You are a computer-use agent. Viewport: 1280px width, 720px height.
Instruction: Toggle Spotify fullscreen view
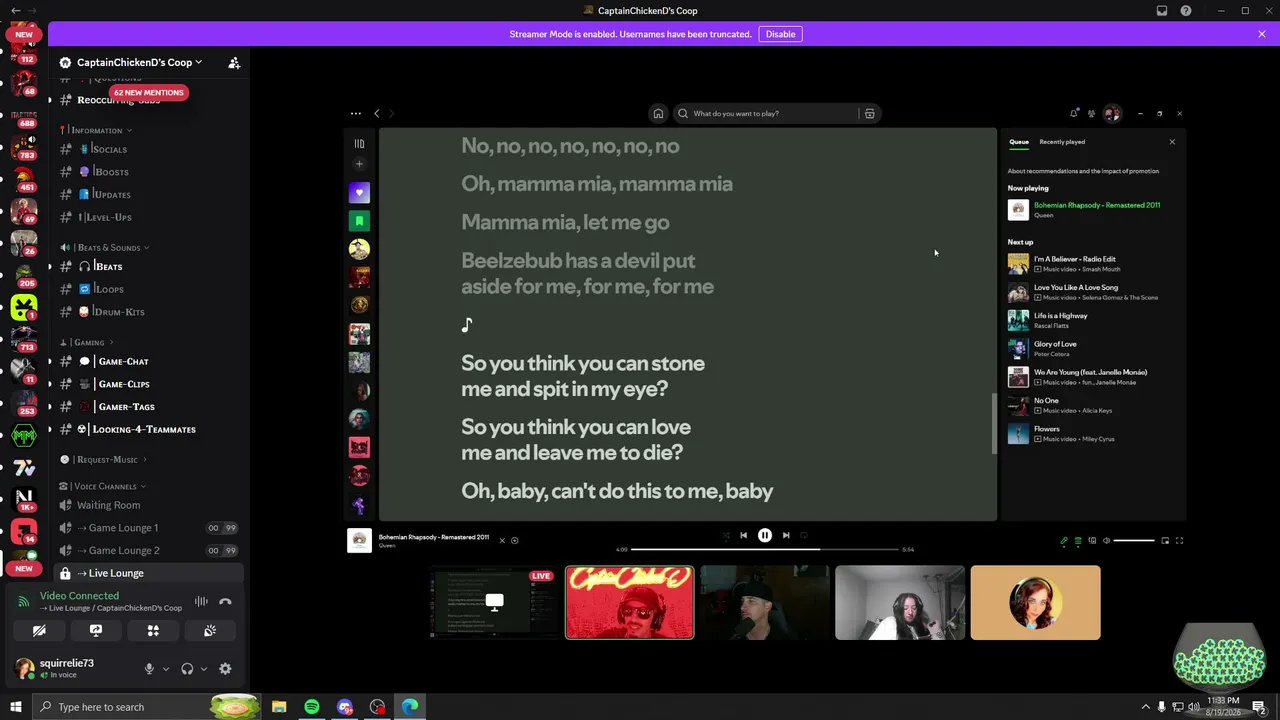point(1179,541)
